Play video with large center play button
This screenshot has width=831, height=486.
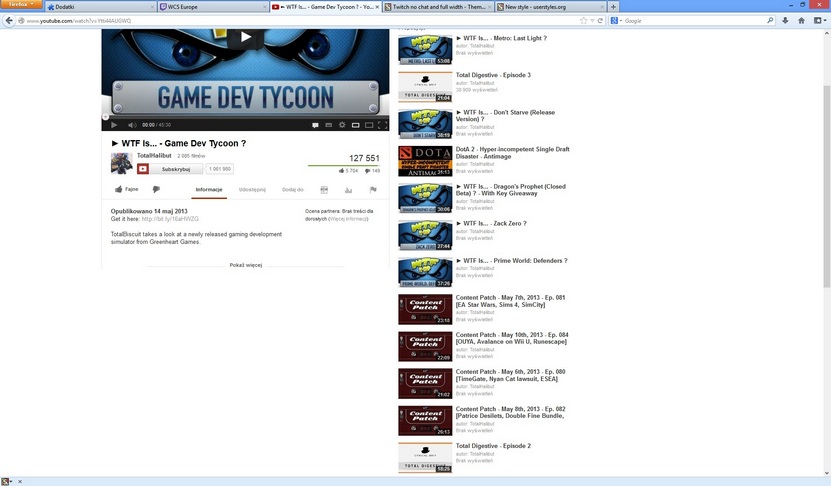(x=245, y=37)
